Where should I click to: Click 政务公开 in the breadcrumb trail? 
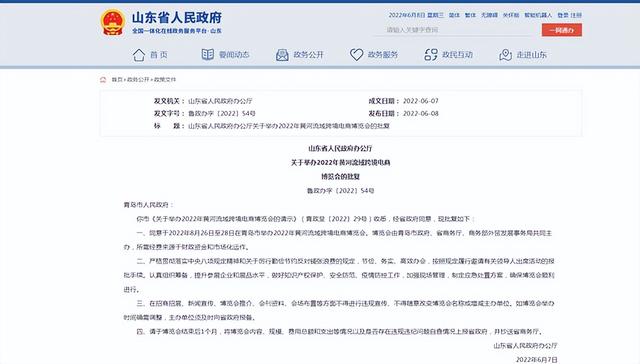pos(138,80)
